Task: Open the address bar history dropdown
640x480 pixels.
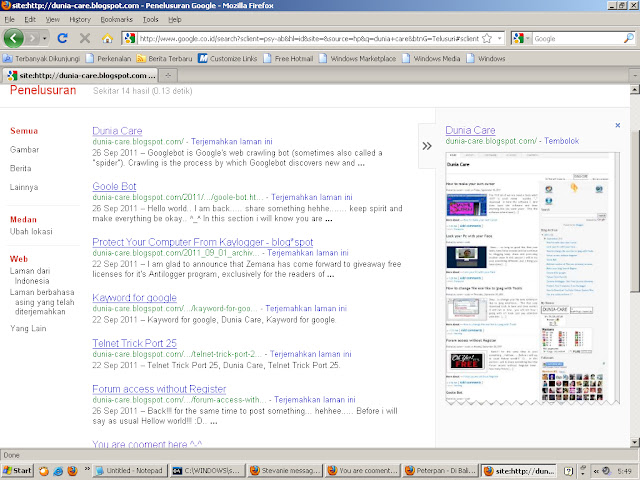Action: [x=500, y=38]
